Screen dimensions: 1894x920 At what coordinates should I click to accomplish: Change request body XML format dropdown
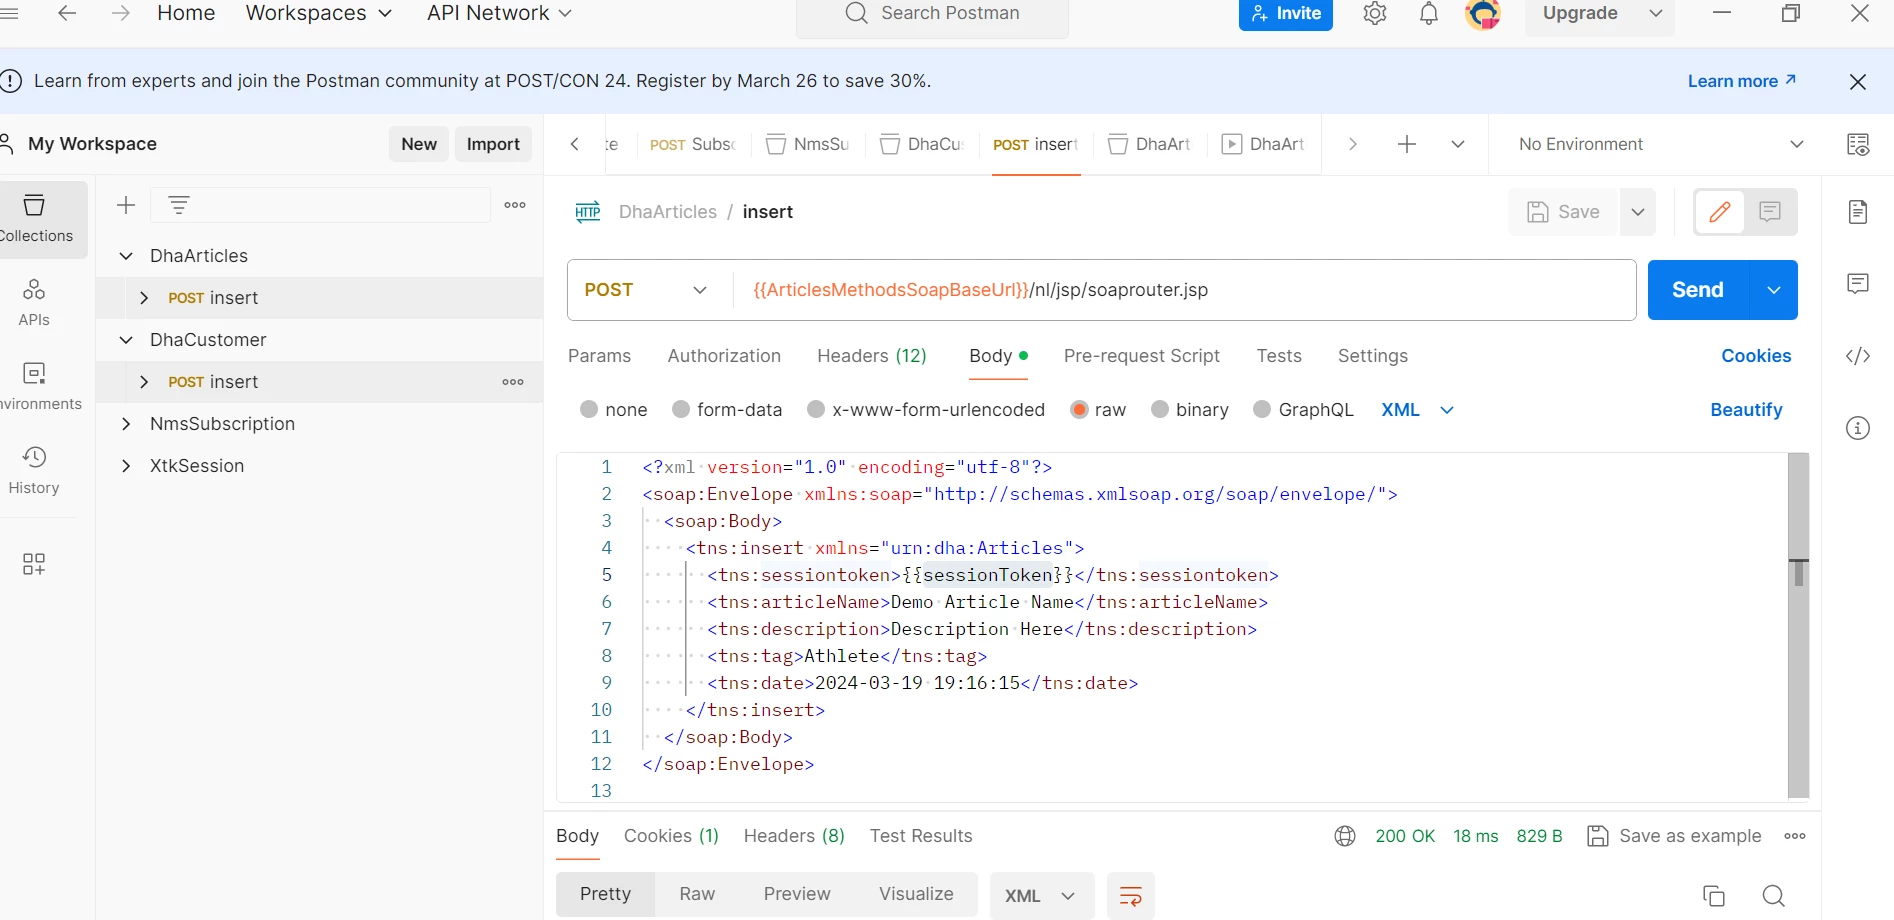point(1417,410)
